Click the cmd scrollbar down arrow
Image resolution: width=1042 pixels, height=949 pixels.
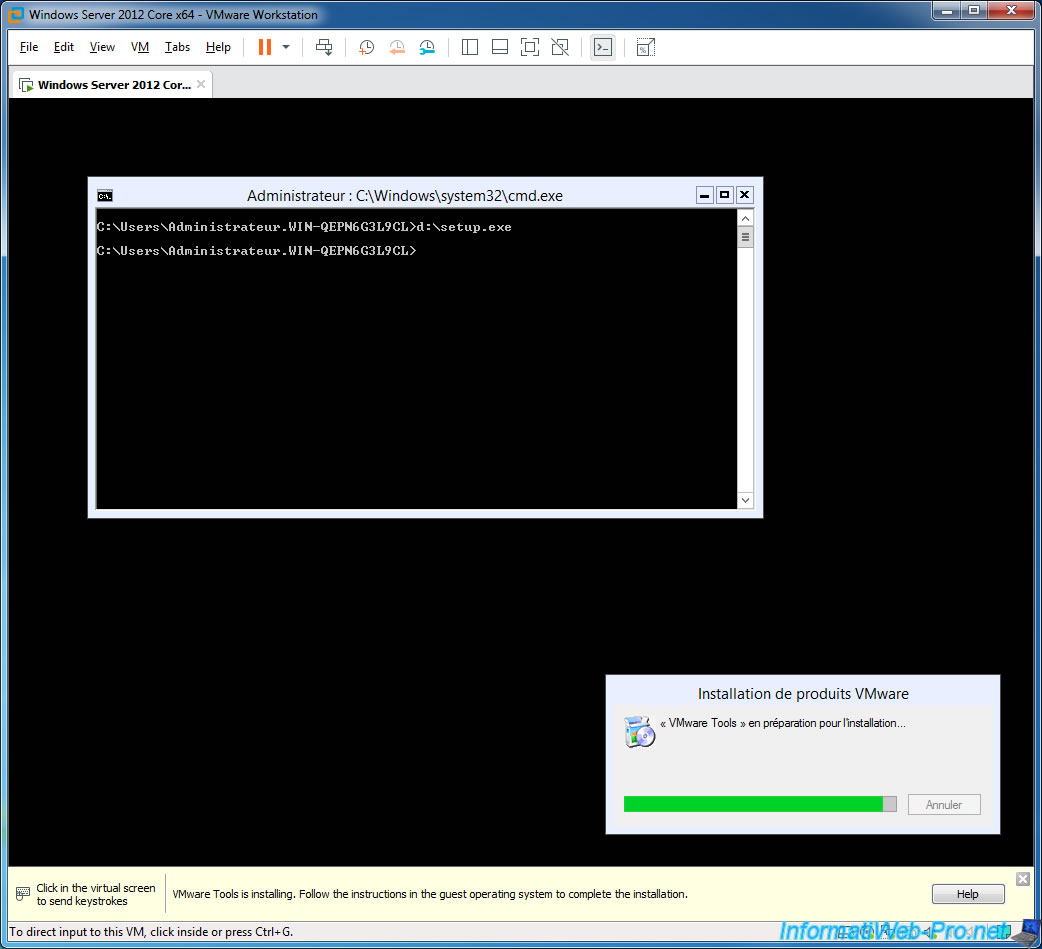click(x=746, y=500)
